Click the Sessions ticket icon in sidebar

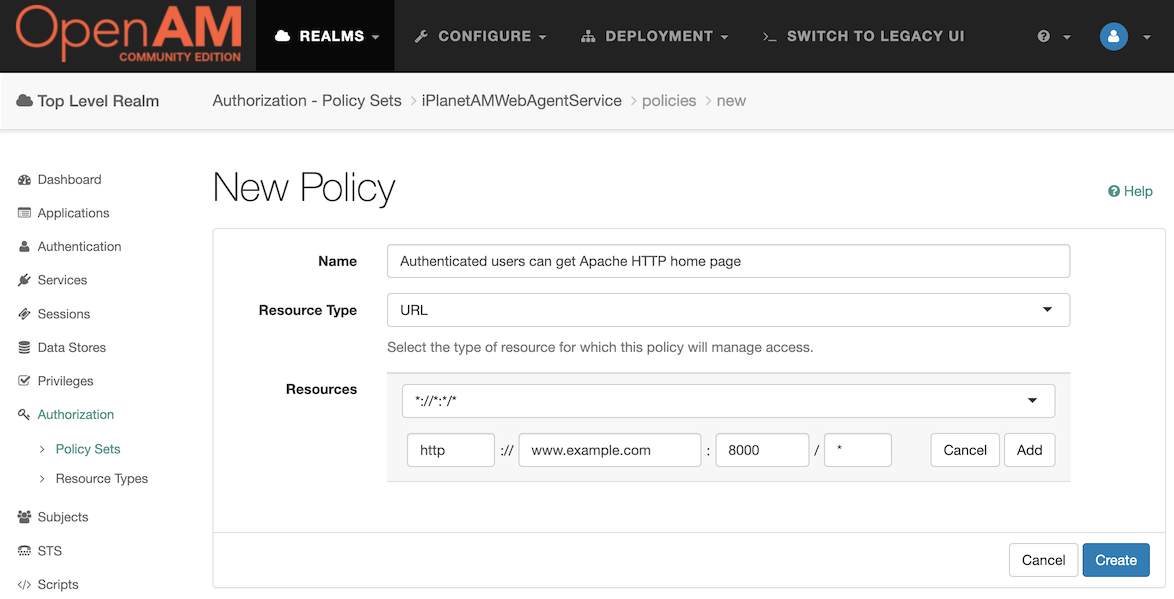(24, 314)
